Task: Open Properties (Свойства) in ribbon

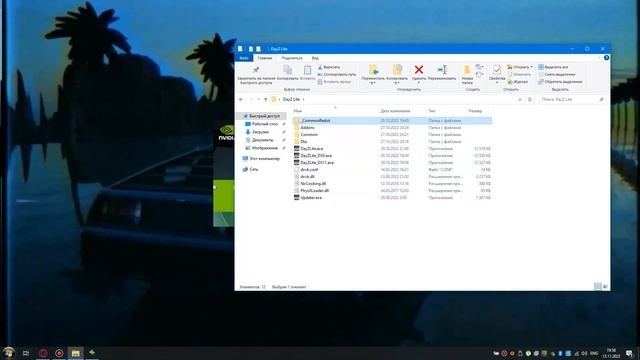Action: [x=497, y=73]
